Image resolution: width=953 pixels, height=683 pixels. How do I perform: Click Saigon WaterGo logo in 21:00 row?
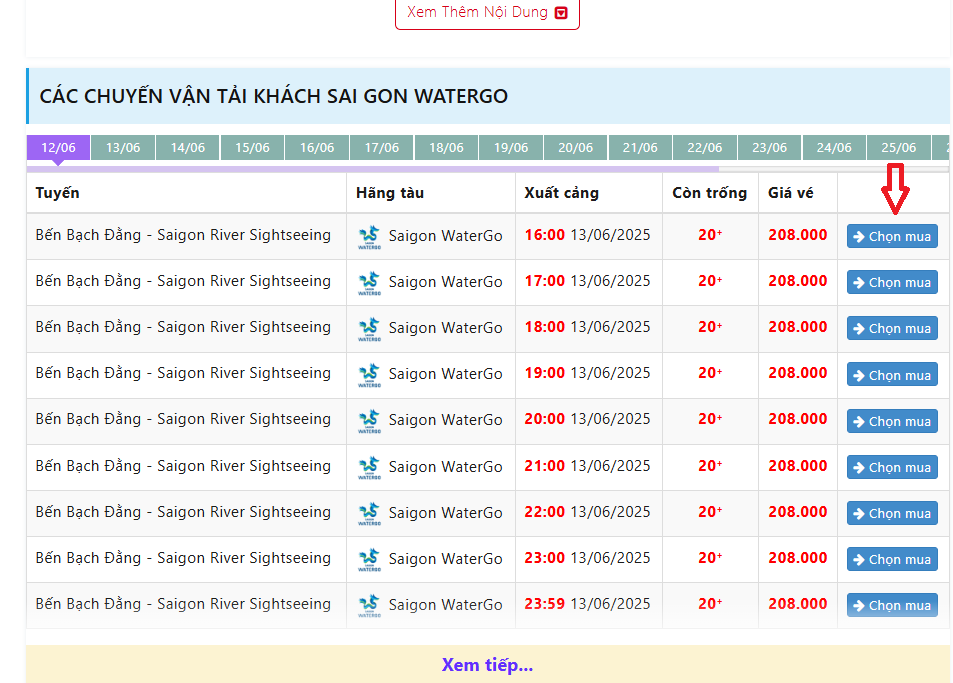[x=369, y=467]
